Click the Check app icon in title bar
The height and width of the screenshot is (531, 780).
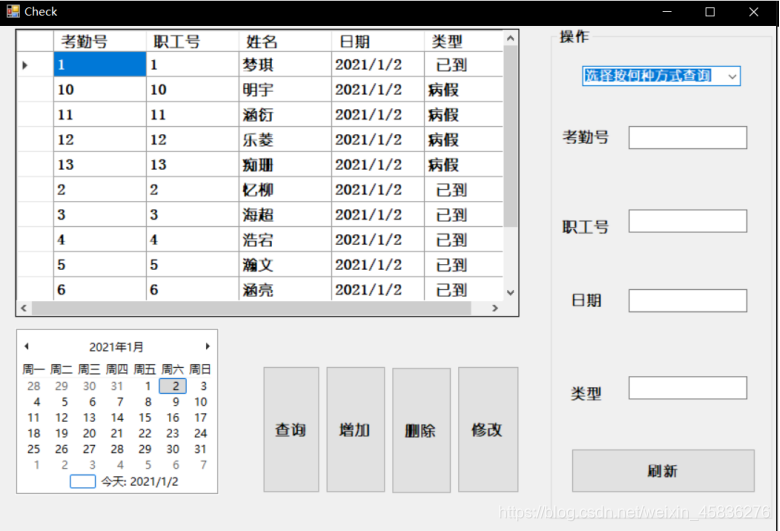click(13, 11)
